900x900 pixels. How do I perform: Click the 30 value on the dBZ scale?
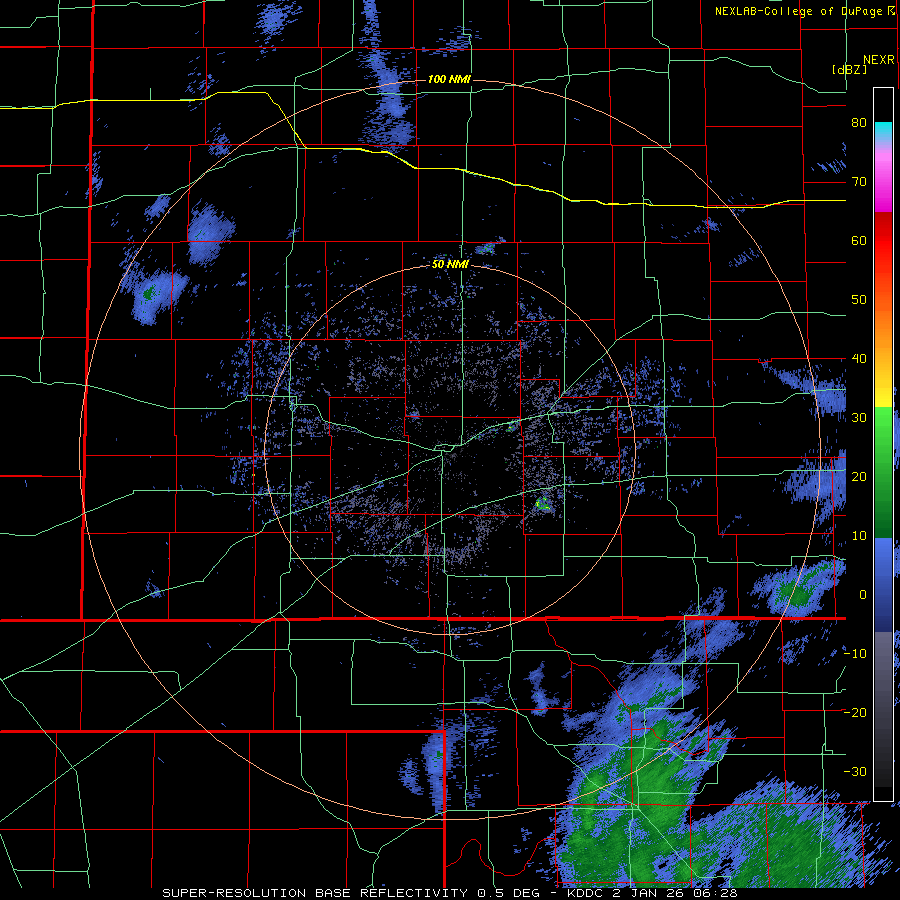(x=859, y=418)
